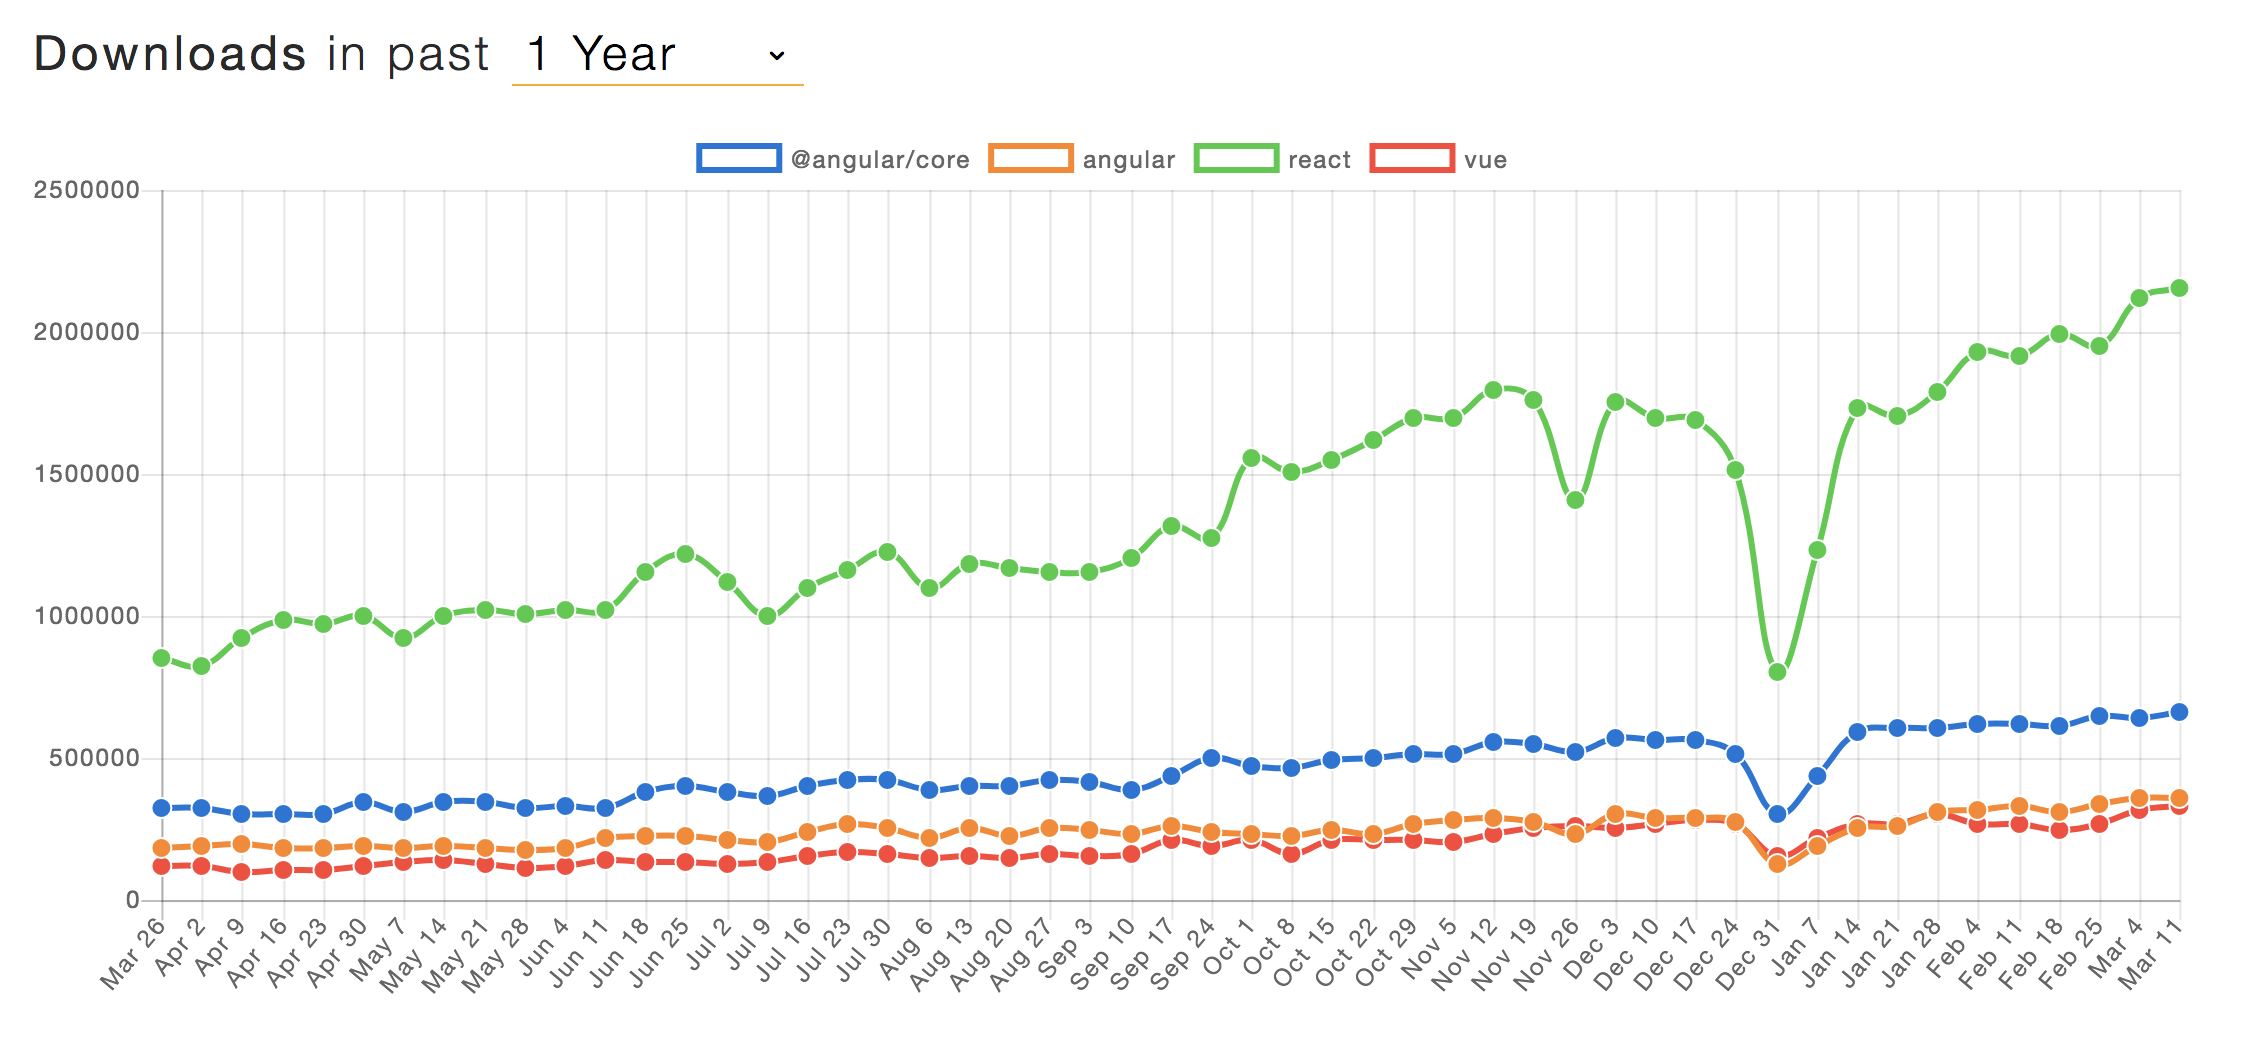This screenshot has width=2246, height=1040.
Task: Click the react data point at Nov 26
Action: [1575, 500]
